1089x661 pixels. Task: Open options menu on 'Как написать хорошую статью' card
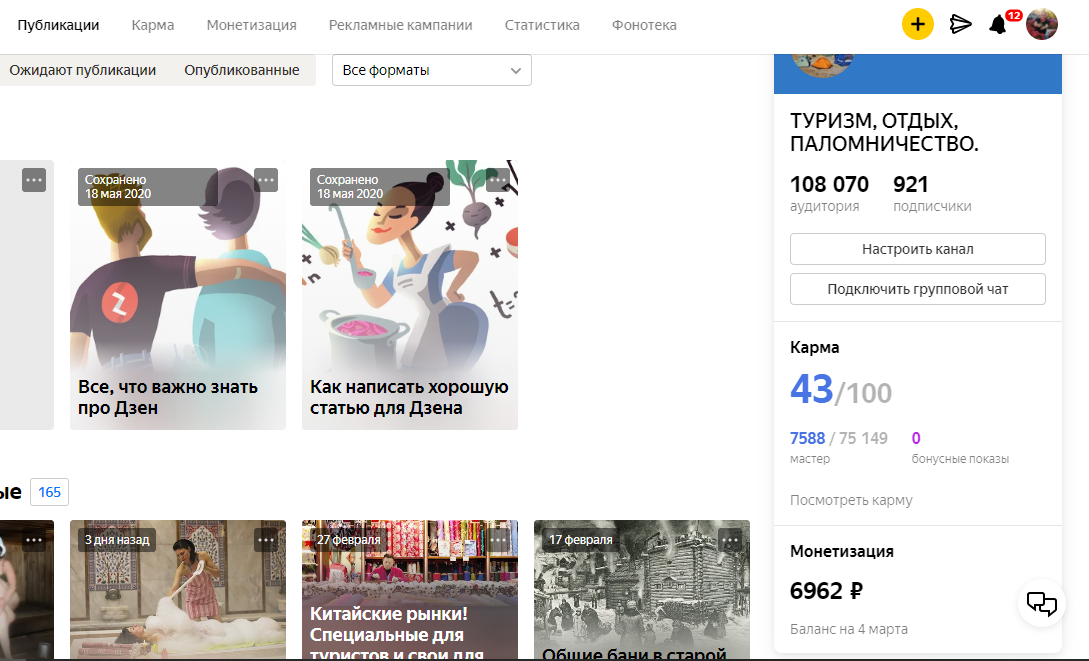click(498, 180)
